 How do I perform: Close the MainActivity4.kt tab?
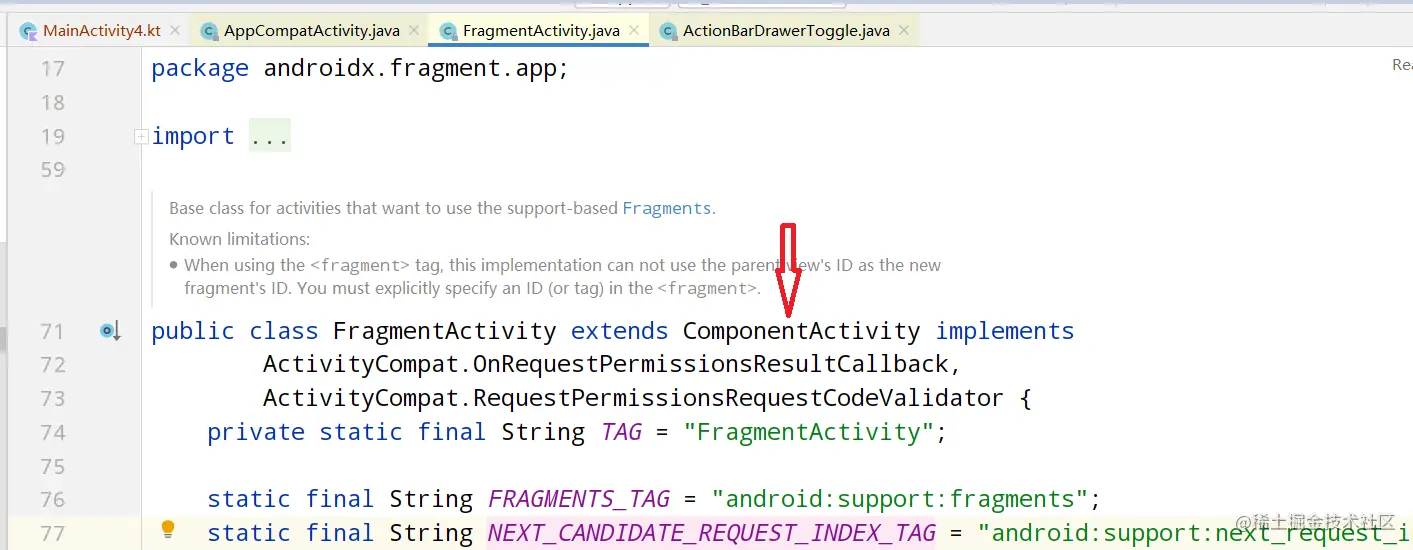[x=175, y=31]
